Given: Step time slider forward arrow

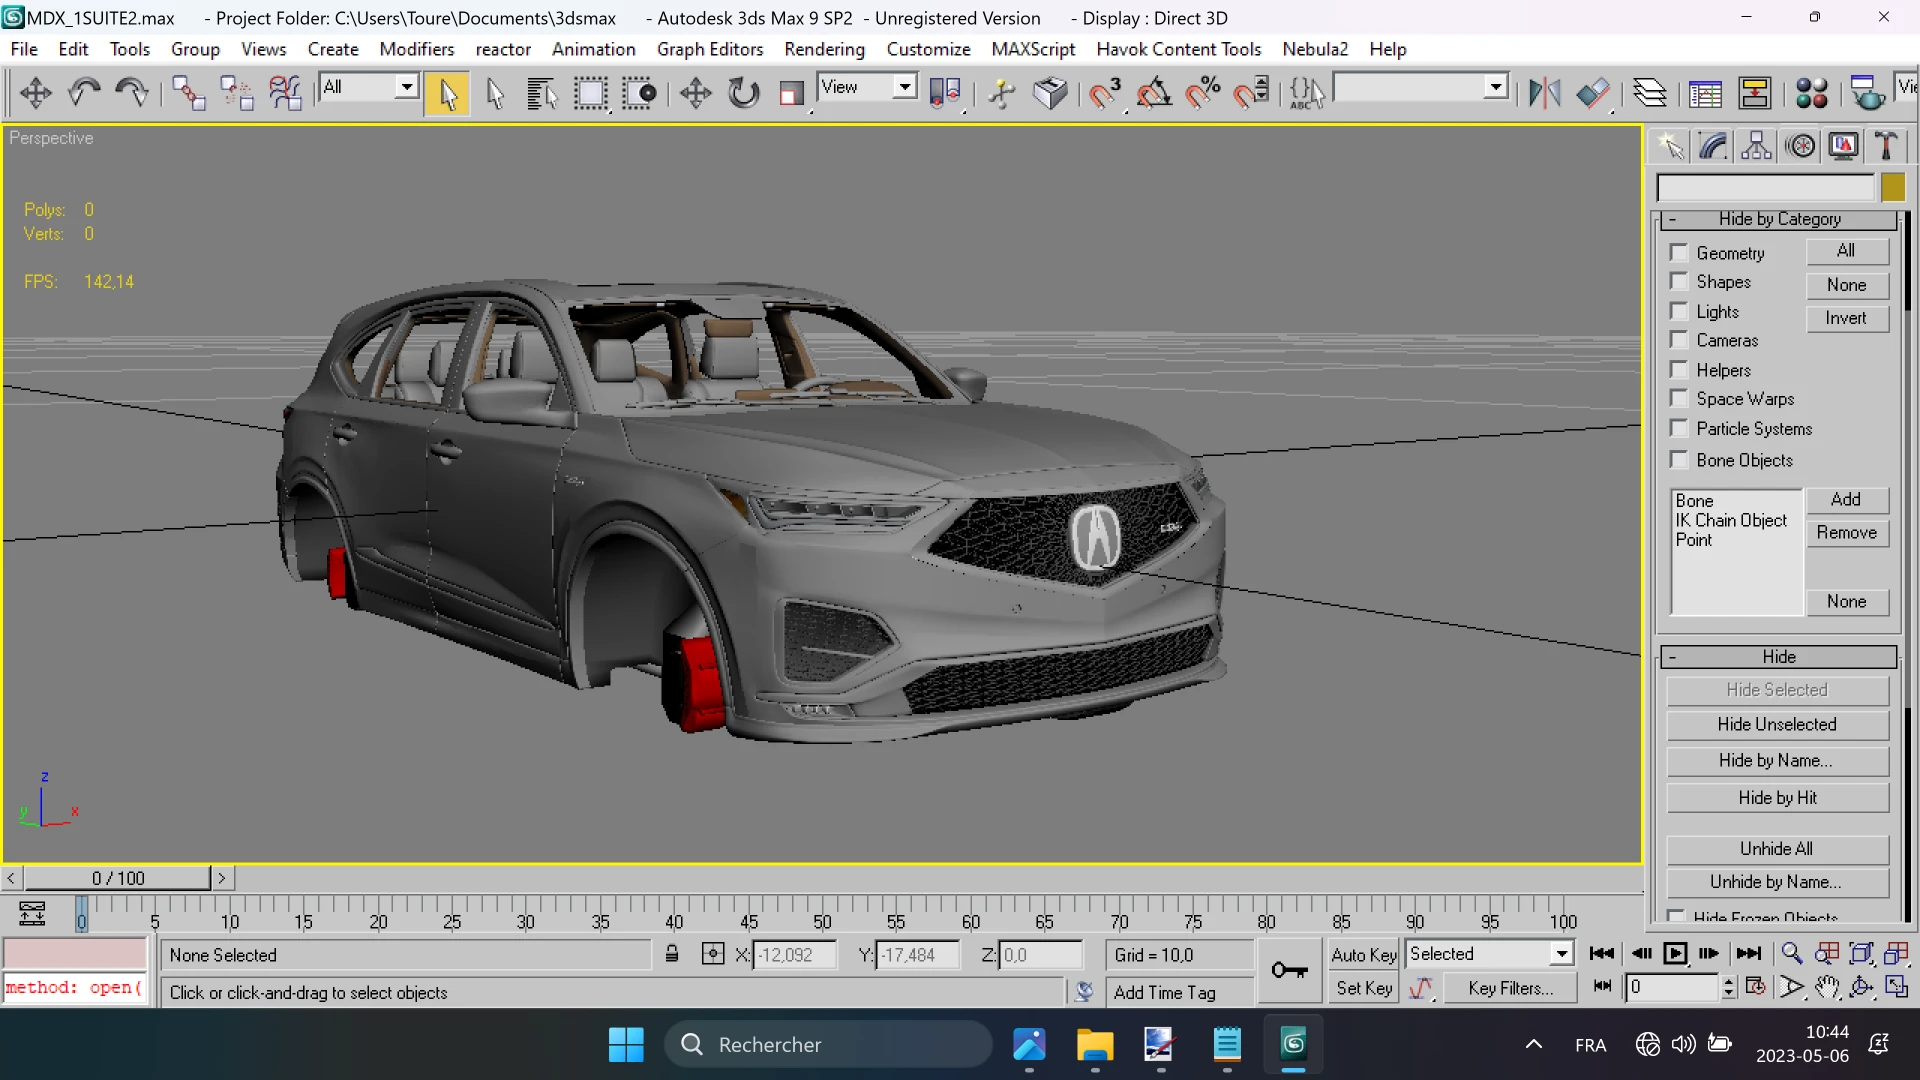Looking at the screenshot, I should pos(222,878).
